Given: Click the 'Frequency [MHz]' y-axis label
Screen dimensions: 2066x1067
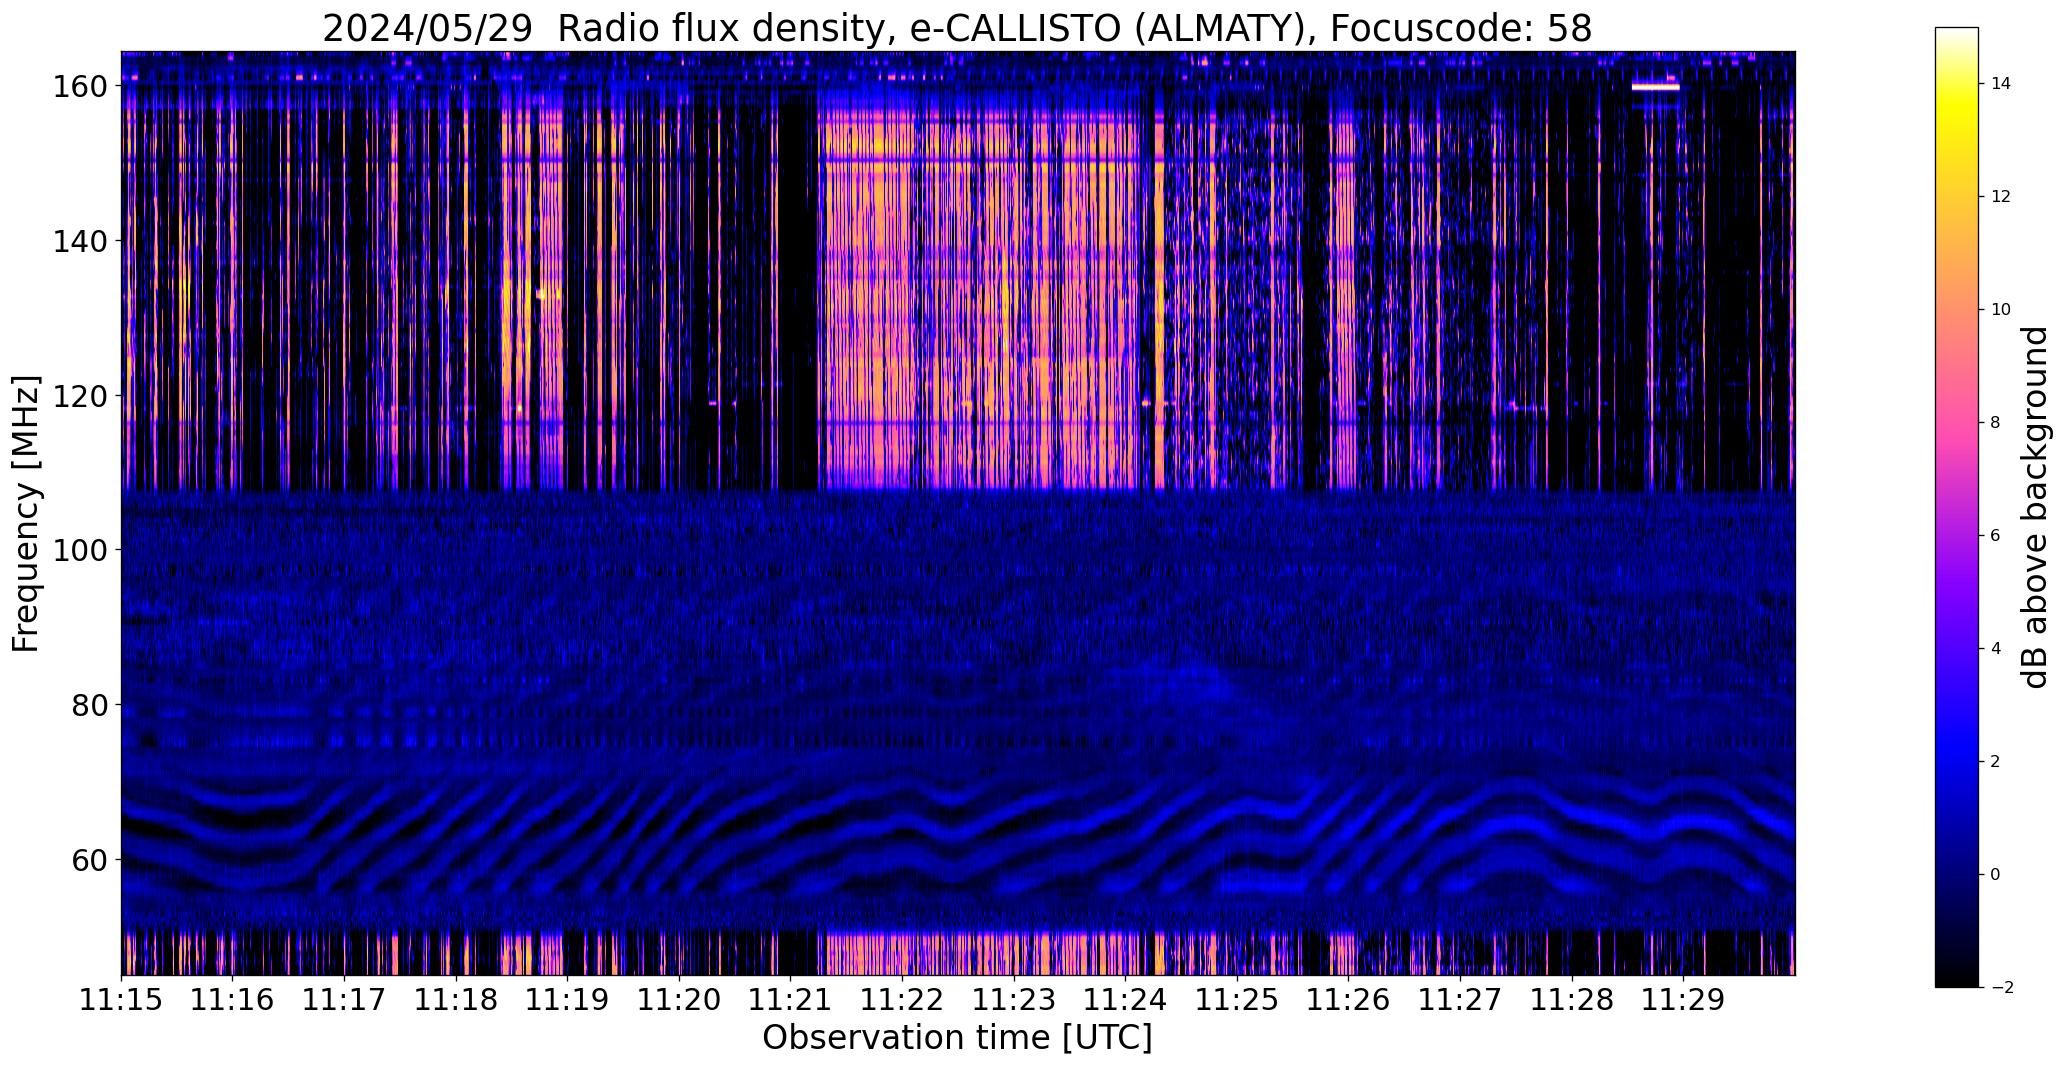Looking at the screenshot, I should [x=26, y=514].
